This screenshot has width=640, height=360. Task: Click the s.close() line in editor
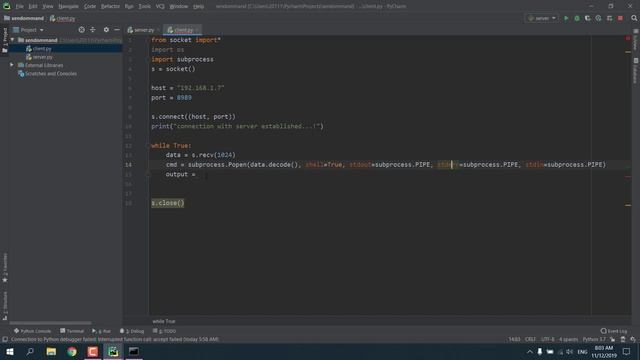pos(168,203)
